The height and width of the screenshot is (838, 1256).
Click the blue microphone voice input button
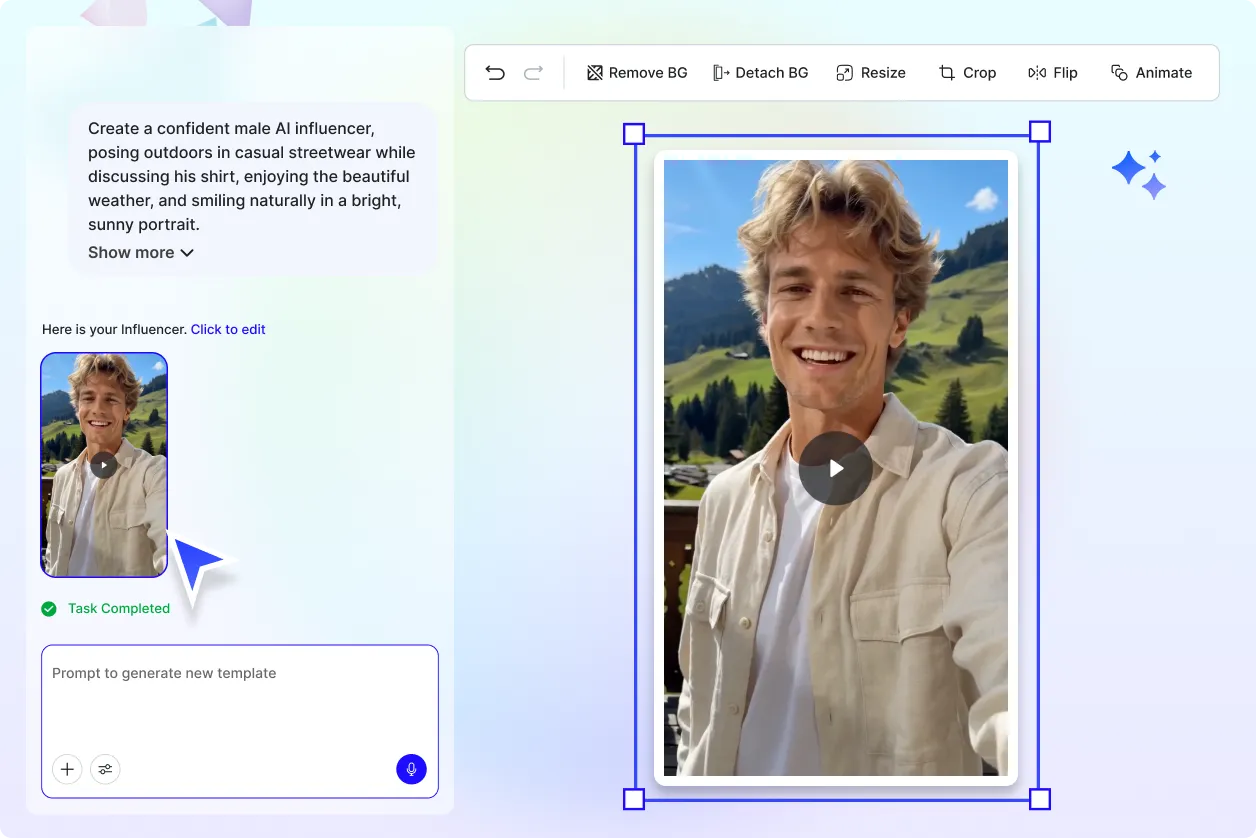[411, 769]
